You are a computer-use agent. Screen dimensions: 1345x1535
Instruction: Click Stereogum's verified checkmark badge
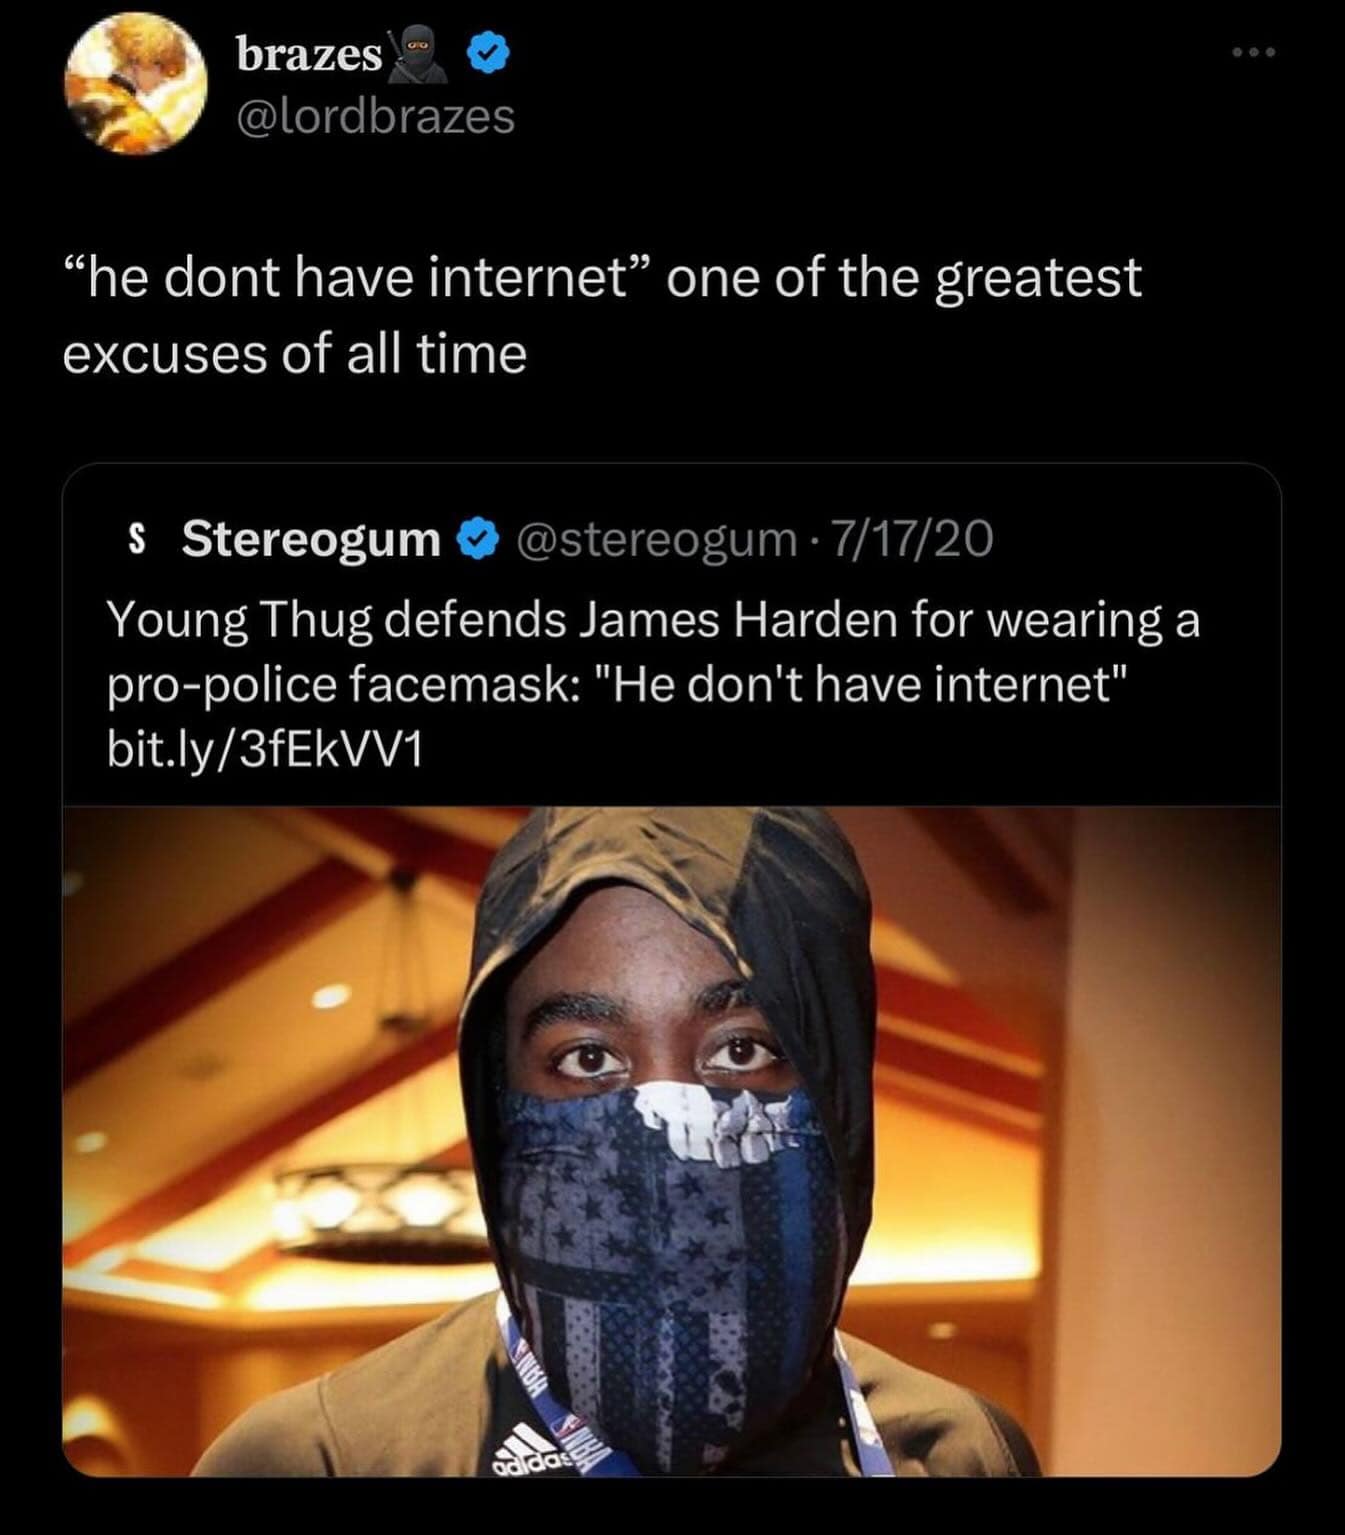click(477, 540)
